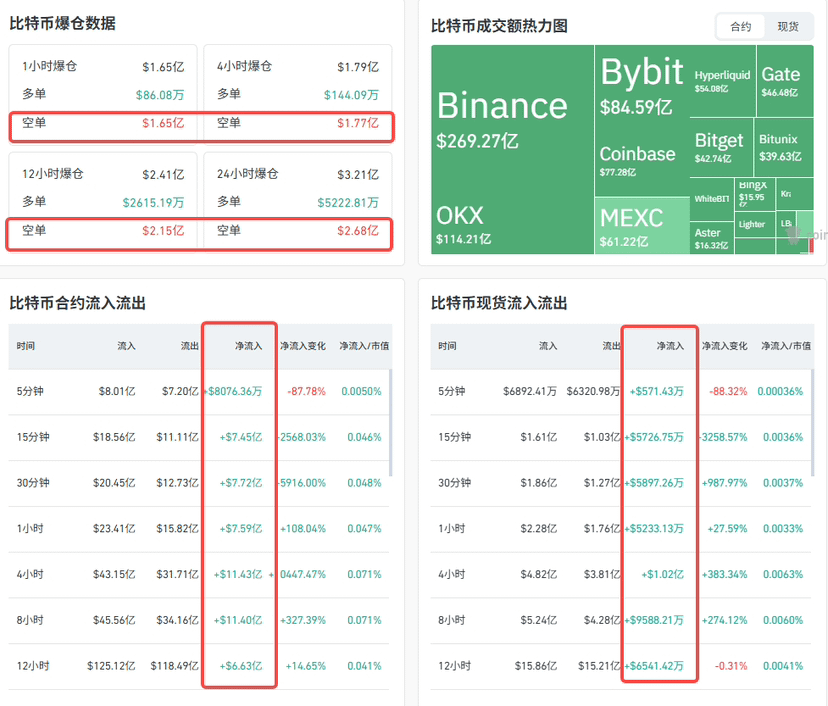
Task: Click the MEXC heatmap block
Action: (x=642, y=225)
